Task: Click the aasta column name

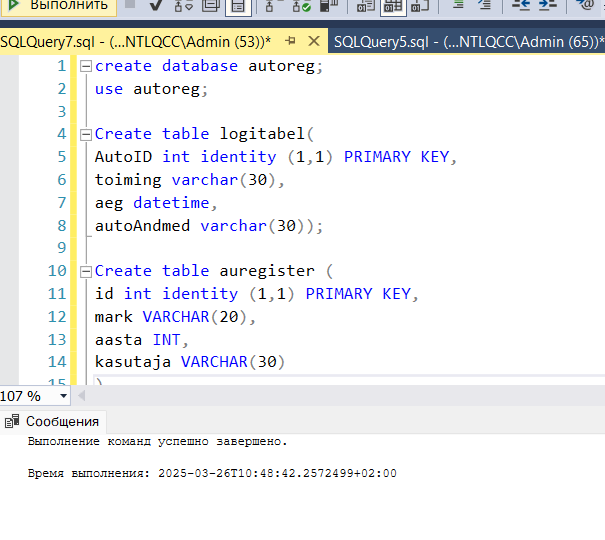Action: point(118,340)
